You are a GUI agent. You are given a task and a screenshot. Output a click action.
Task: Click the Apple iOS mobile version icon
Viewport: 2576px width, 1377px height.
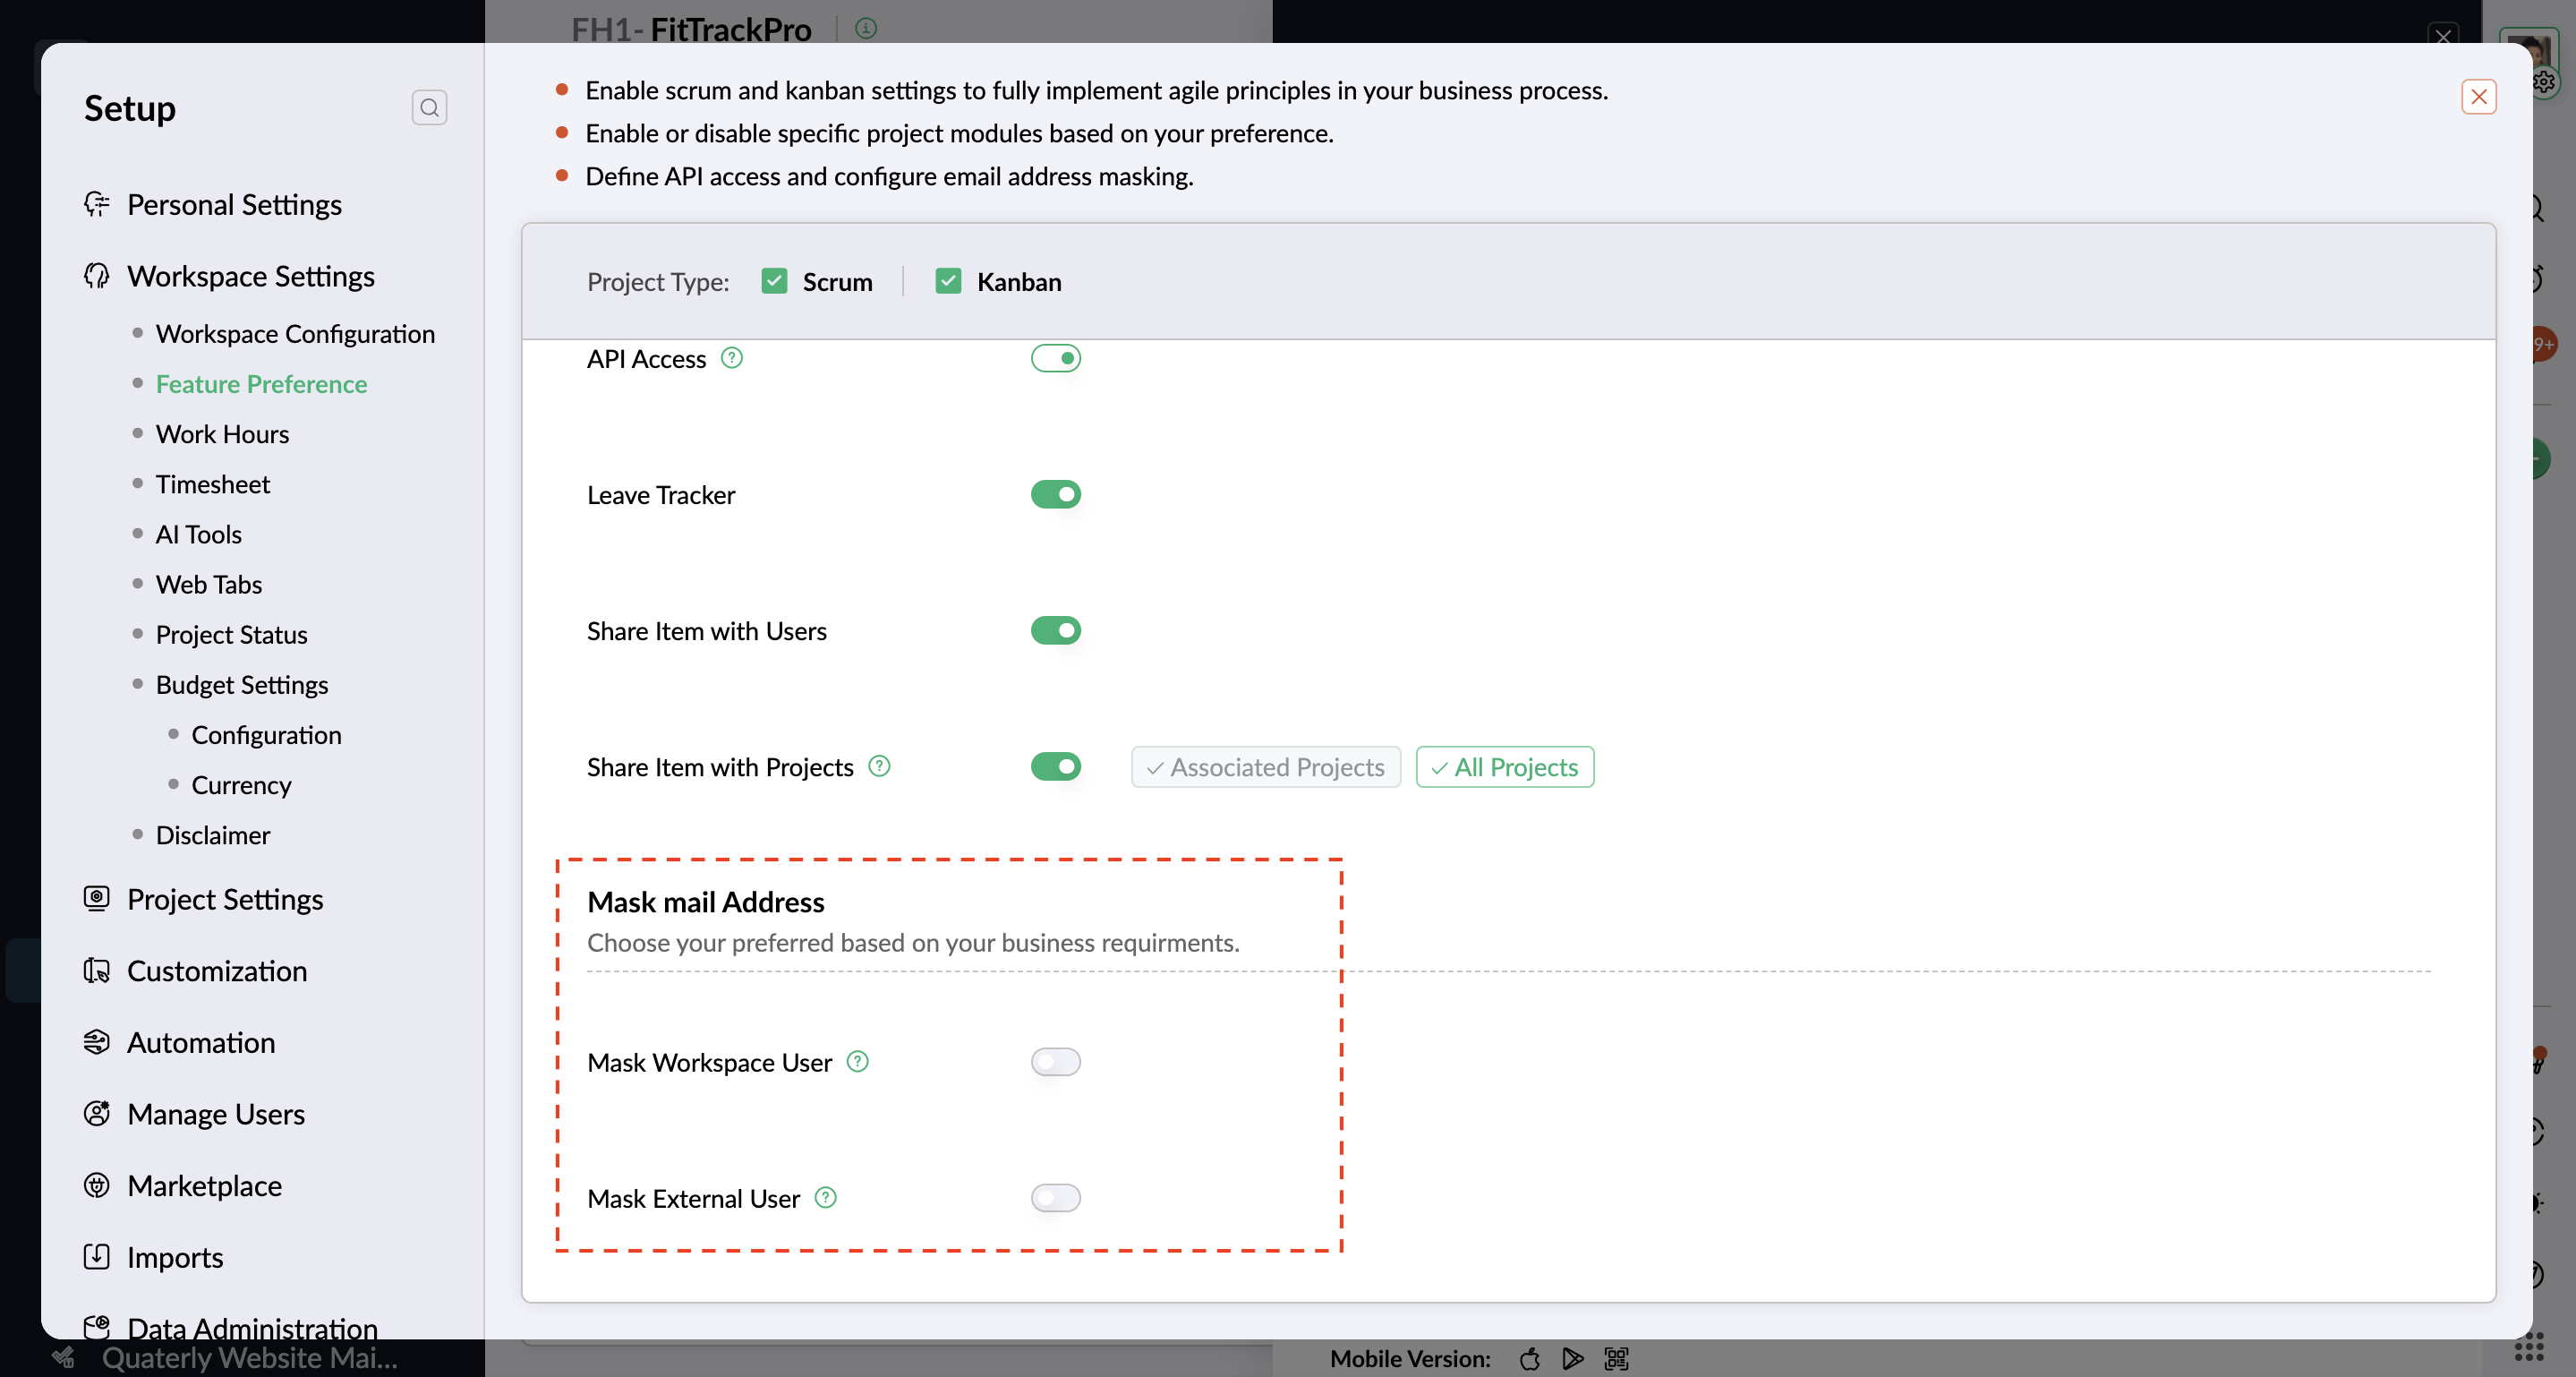click(x=1529, y=1358)
